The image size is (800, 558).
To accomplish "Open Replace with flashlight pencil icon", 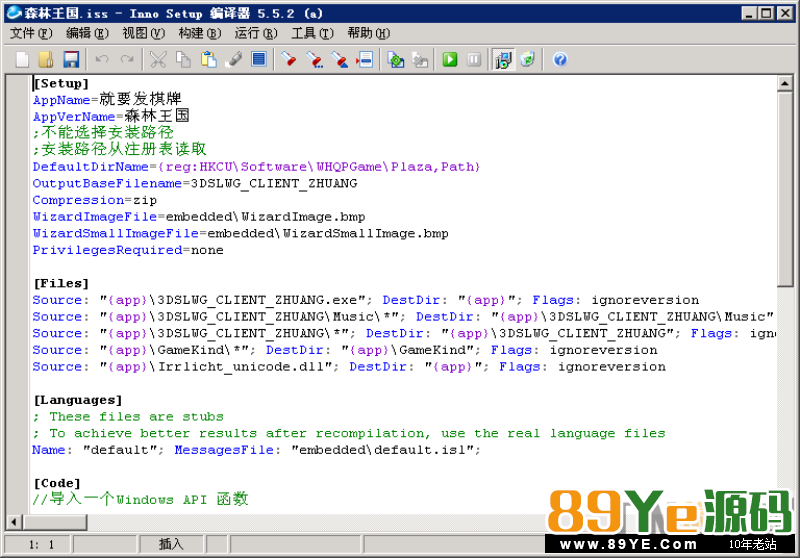I will click(x=340, y=60).
